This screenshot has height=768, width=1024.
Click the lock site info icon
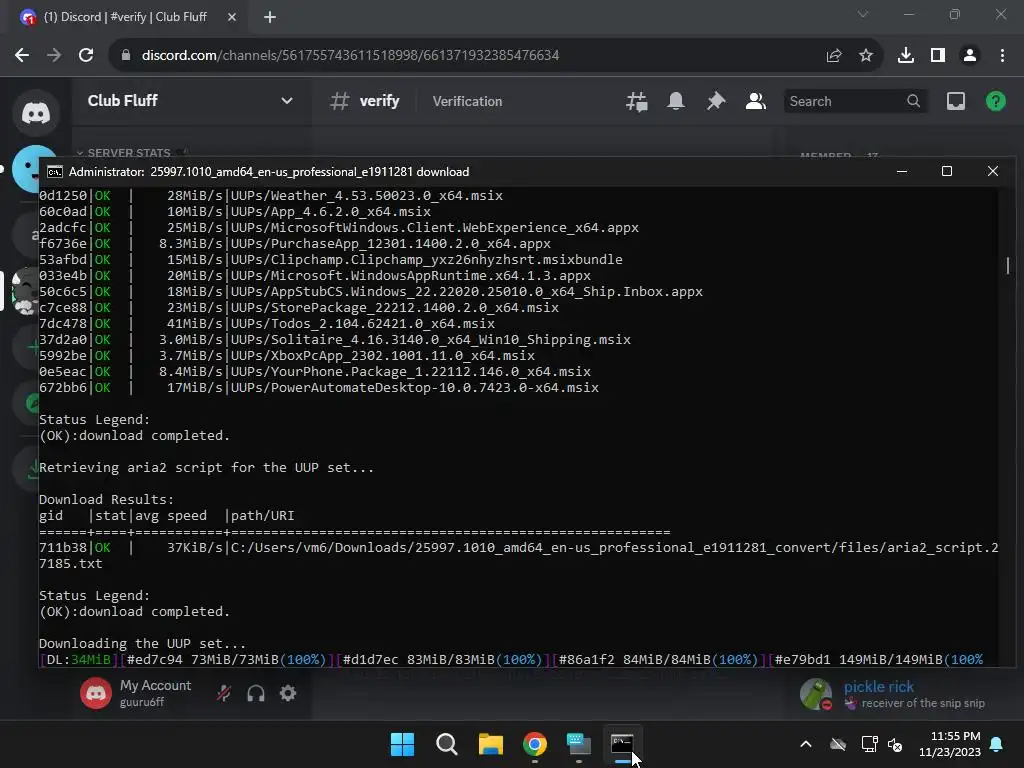[x=126, y=56]
